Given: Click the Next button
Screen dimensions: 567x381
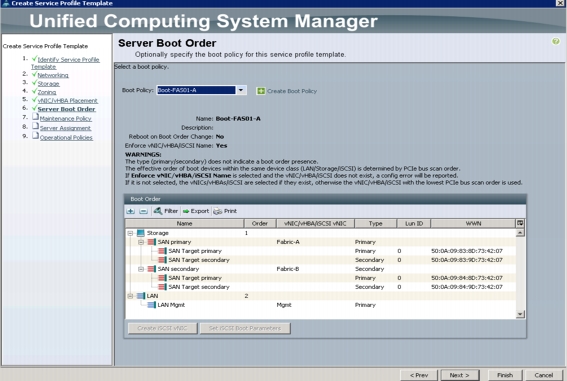Looking at the screenshot, I should pyautogui.click(x=460, y=375).
